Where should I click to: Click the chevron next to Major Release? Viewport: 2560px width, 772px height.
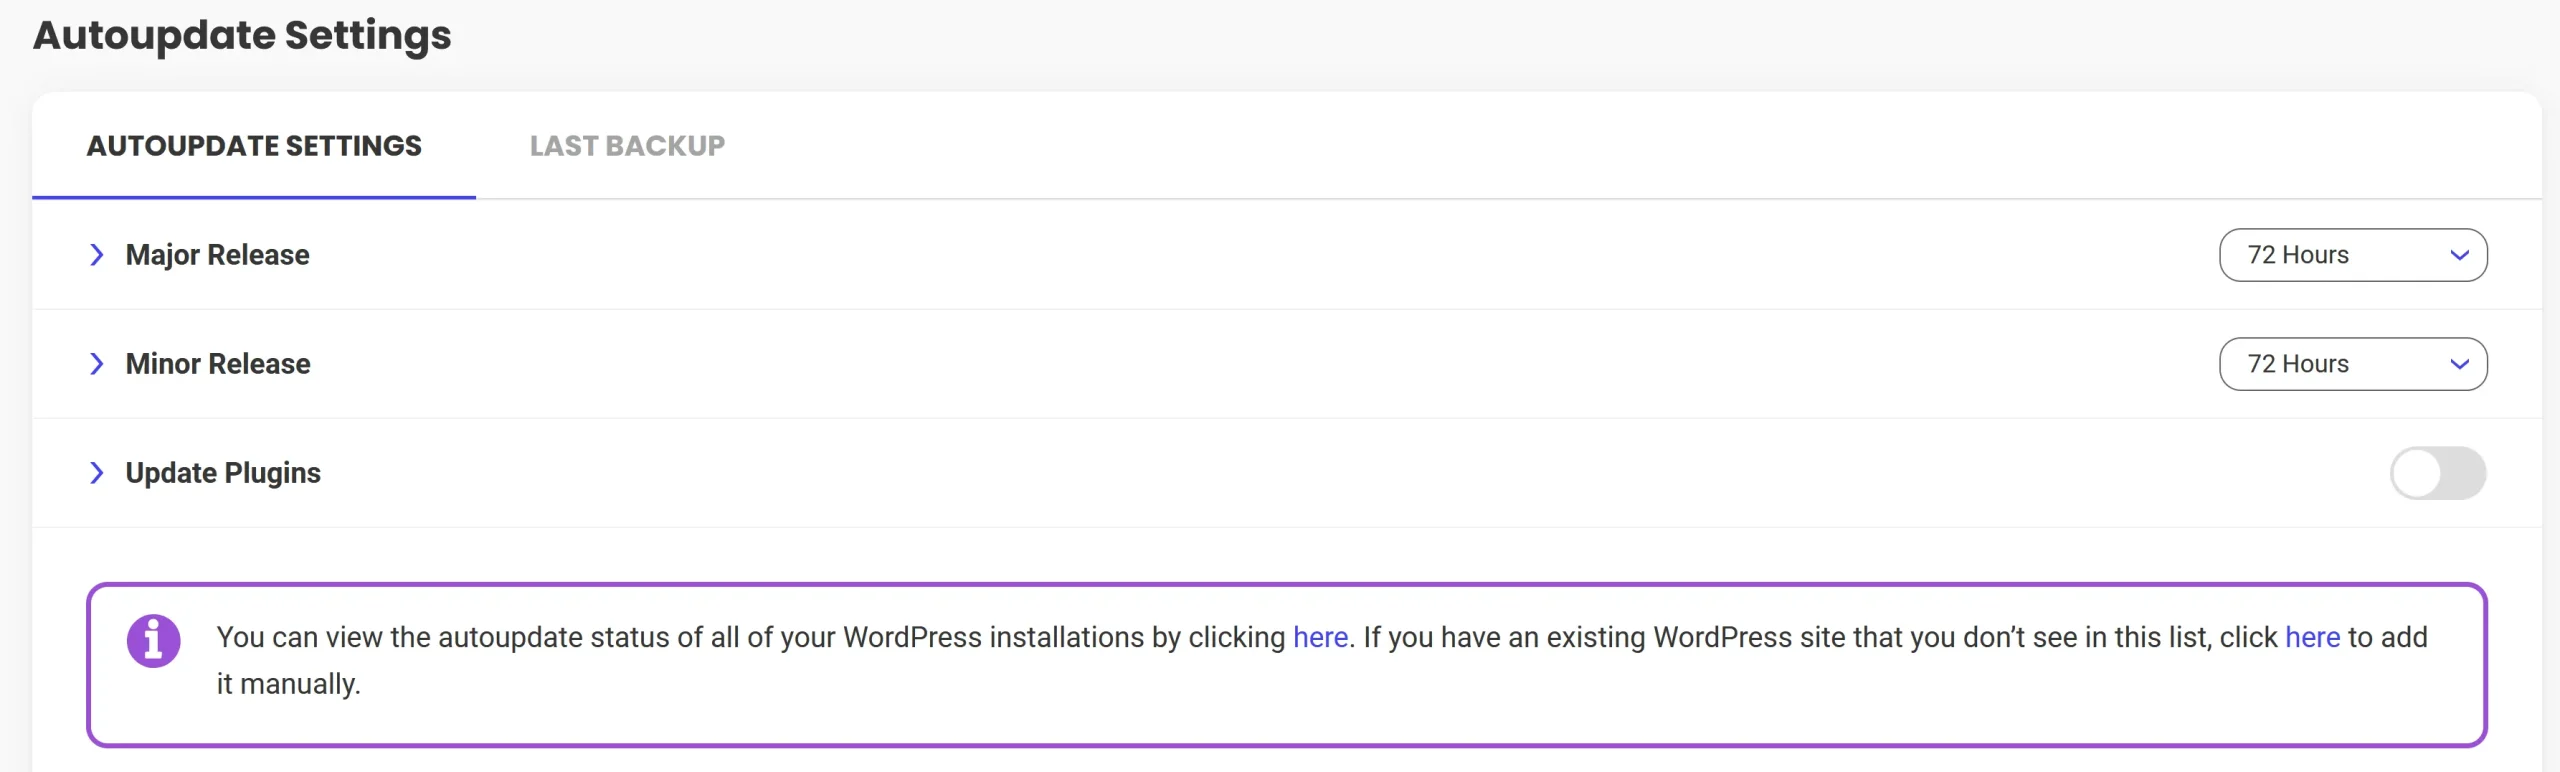97,255
